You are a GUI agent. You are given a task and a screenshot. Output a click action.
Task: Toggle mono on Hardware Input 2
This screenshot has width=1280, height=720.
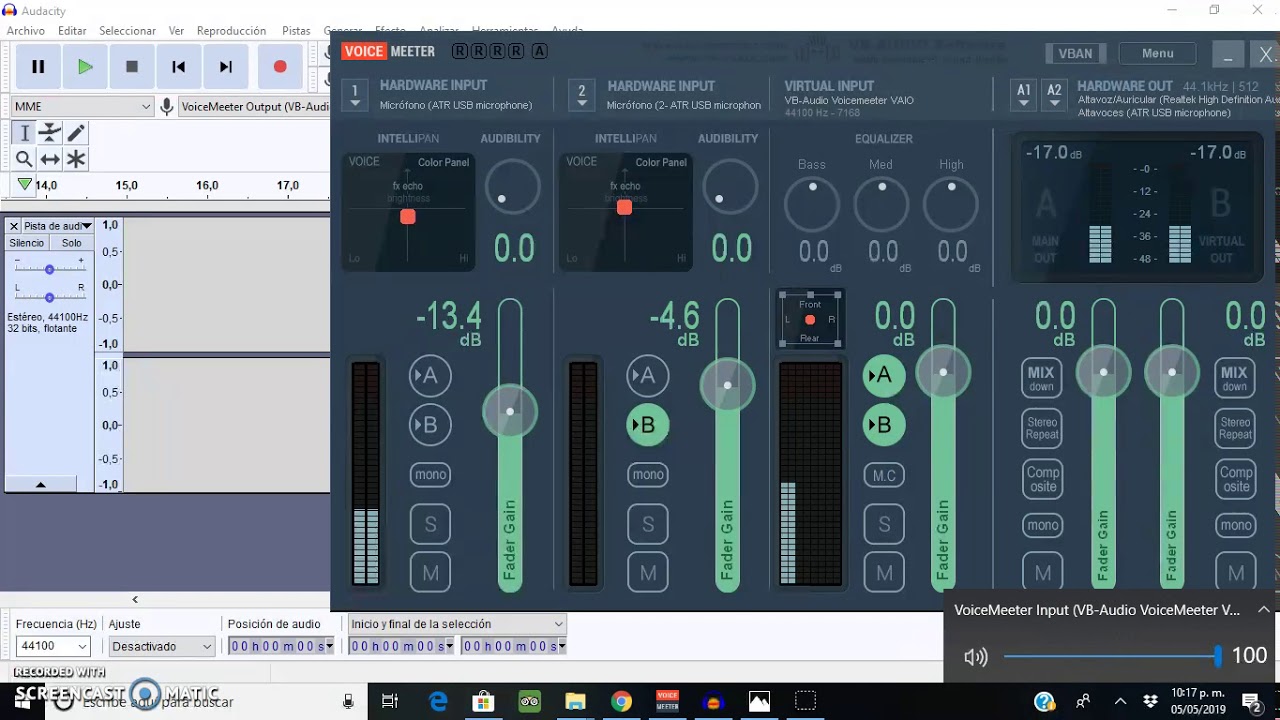(x=648, y=475)
